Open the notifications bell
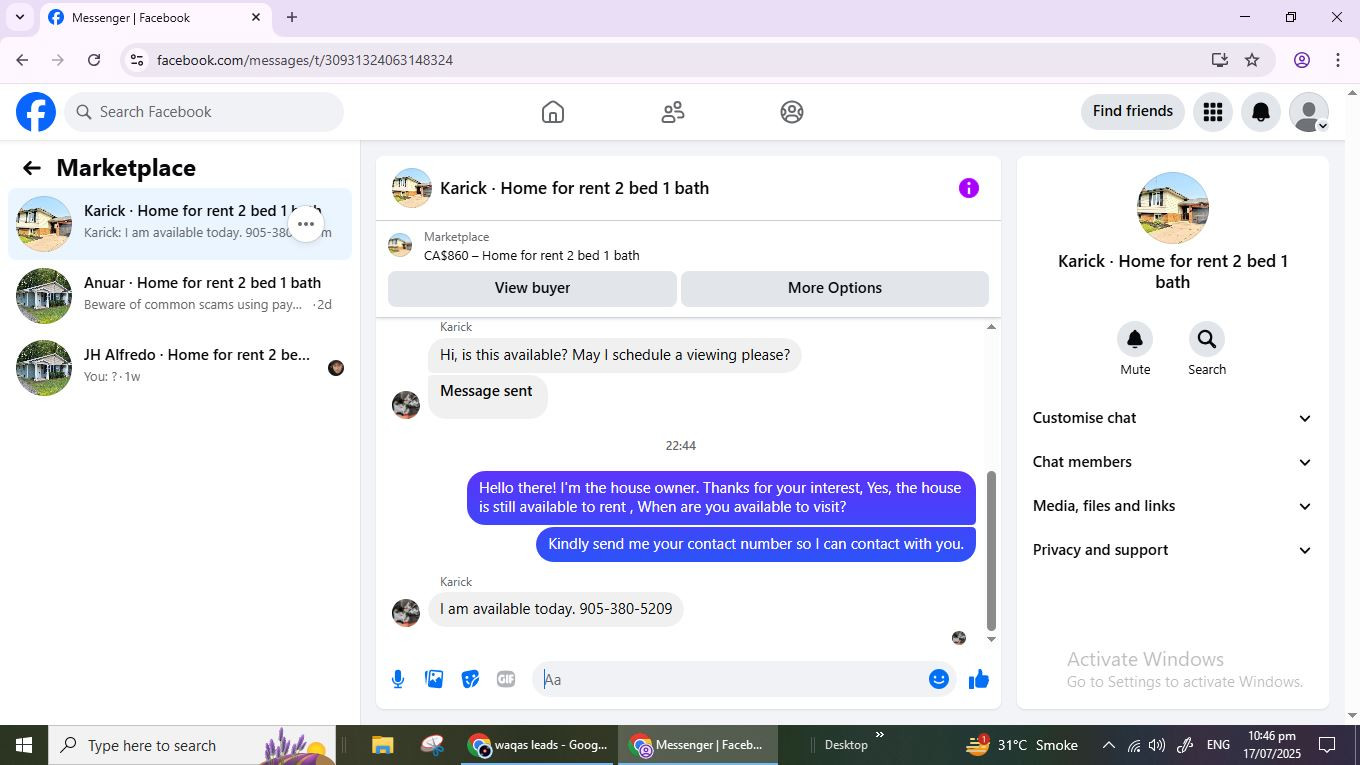Image resolution: width=1360 pixels, height=765 pixels. (1261, 112)
